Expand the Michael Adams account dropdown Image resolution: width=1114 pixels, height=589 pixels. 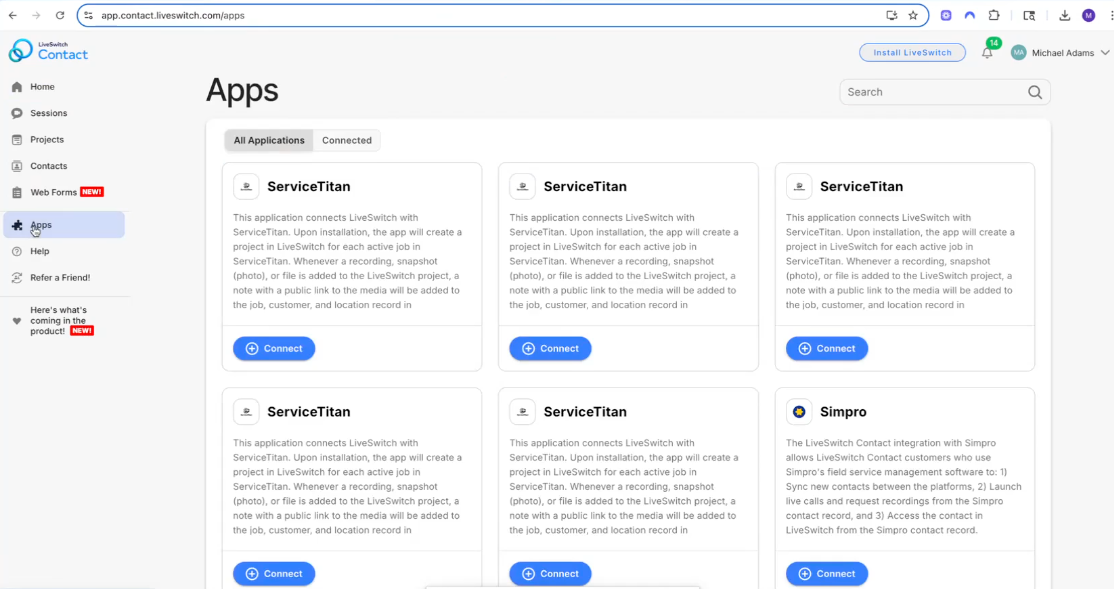click(1105, 53)
